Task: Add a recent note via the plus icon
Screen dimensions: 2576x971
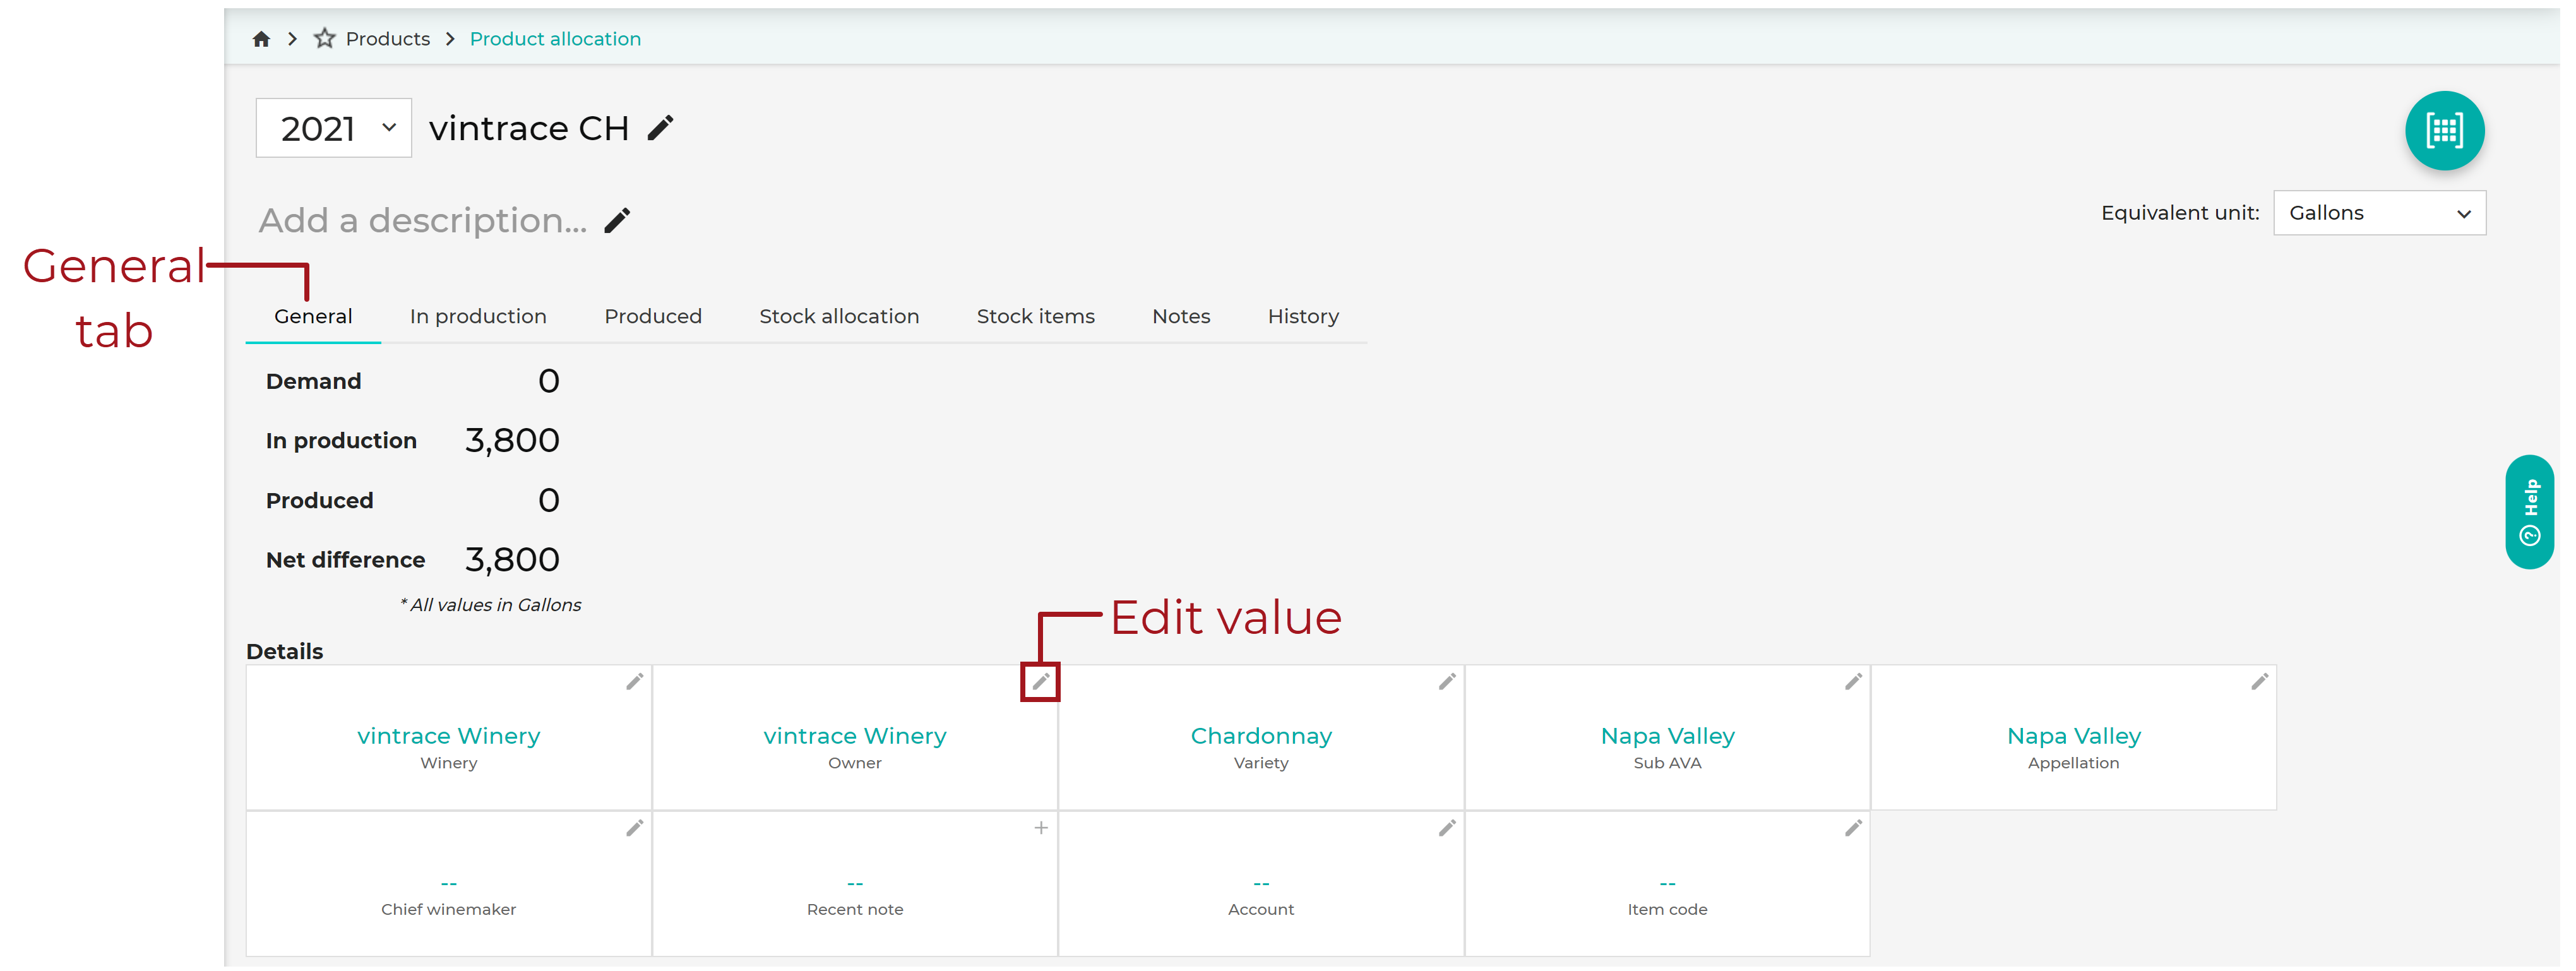Action: [x=1042, y=828]
